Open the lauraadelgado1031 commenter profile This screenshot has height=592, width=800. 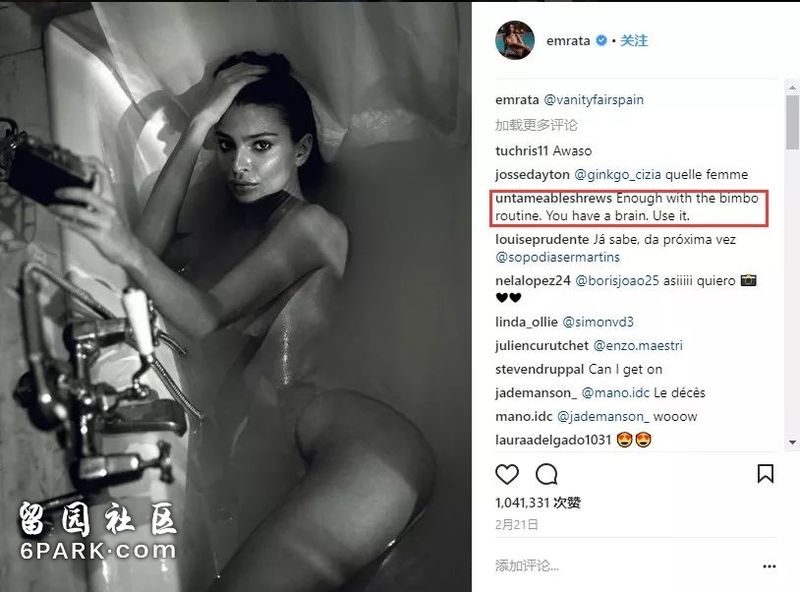tap(553, 440)
